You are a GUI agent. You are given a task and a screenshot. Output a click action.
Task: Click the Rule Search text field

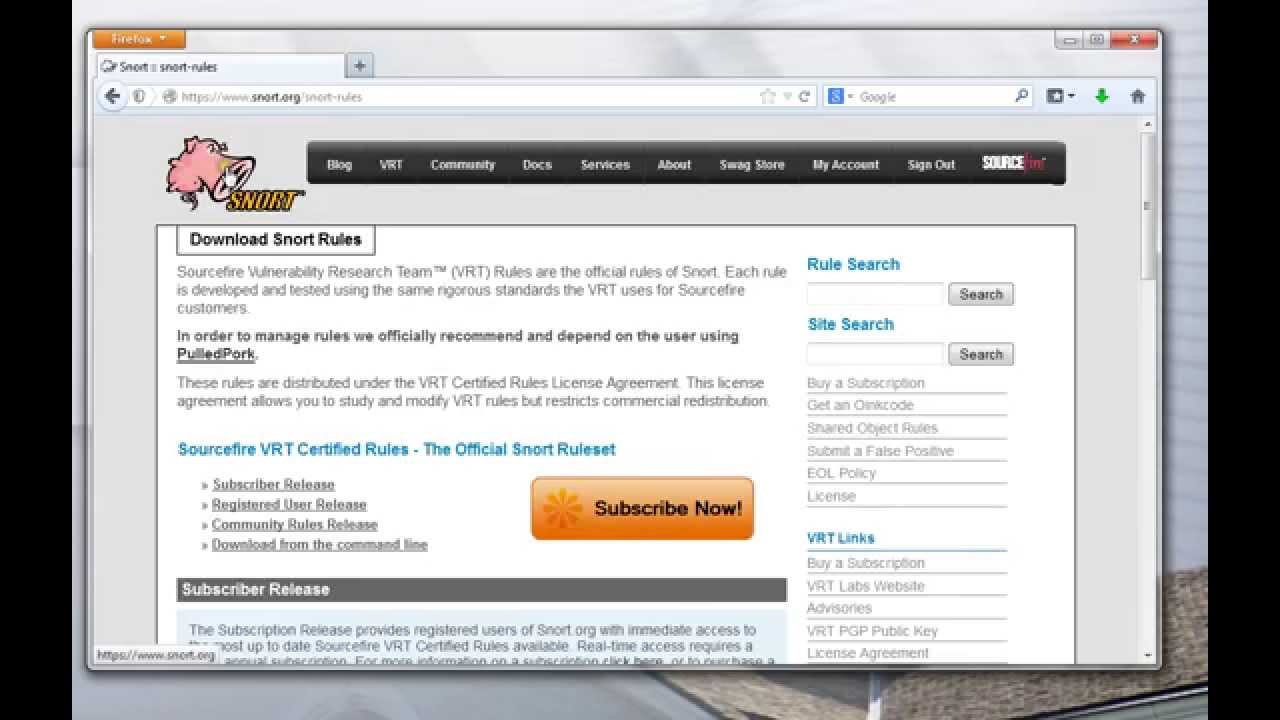point(875,294)
